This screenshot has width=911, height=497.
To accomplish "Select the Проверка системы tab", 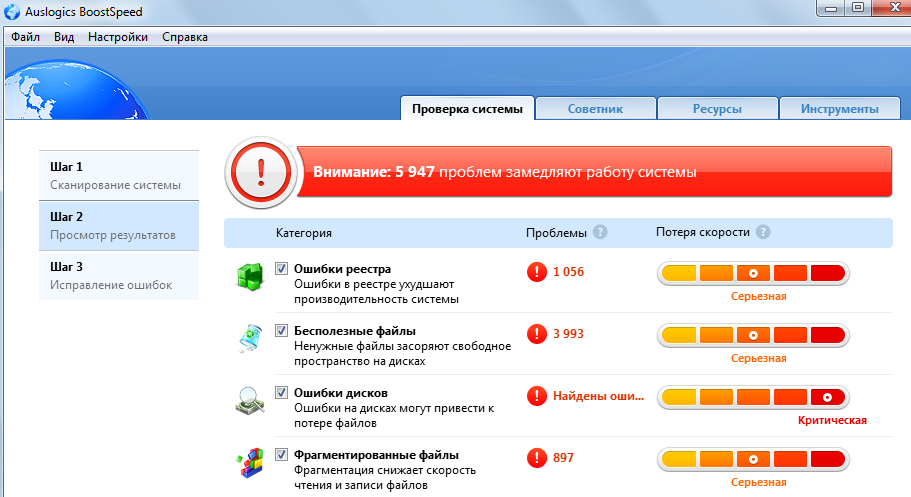I will pyautogui.click(x=467, y=109).
